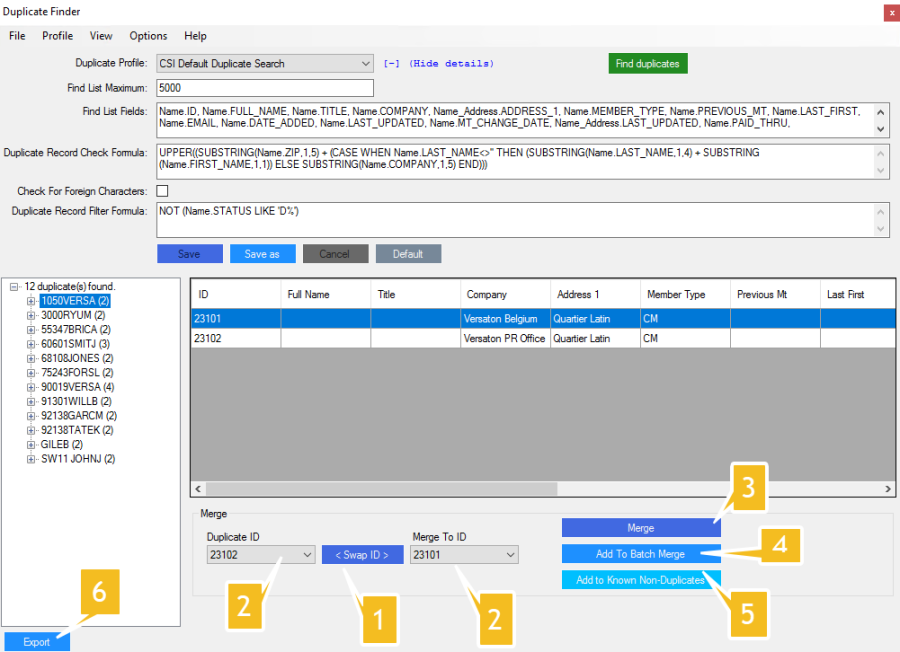Open the Duplicate Profile dropdown
Screen dimensions: 900x652
pyautogui.click(x=364, y=64)
